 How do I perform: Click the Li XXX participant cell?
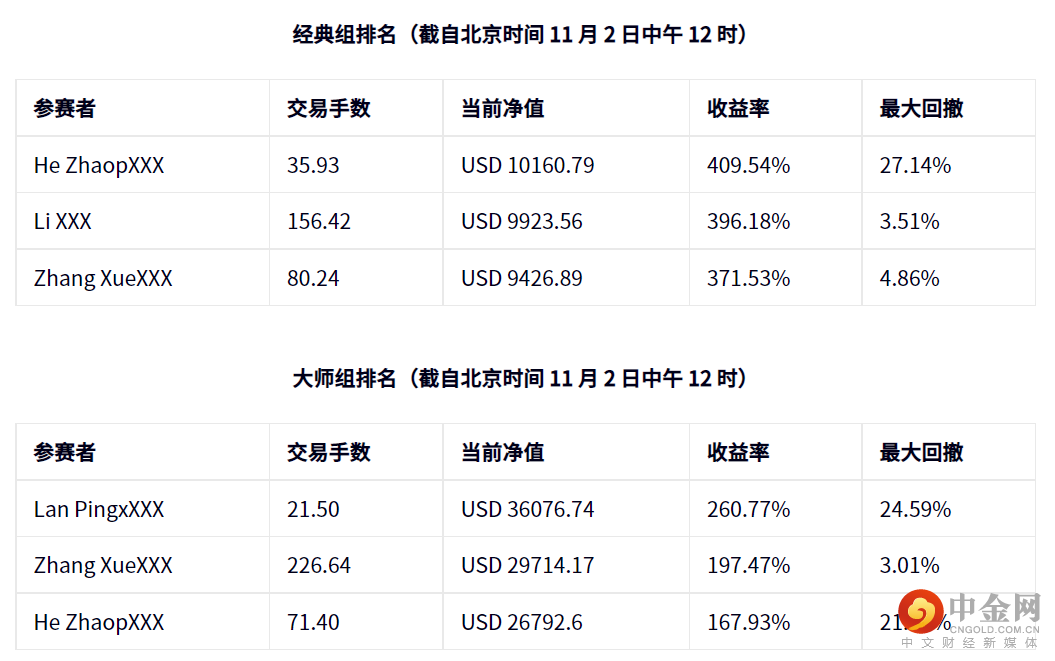tap(63, 222)
